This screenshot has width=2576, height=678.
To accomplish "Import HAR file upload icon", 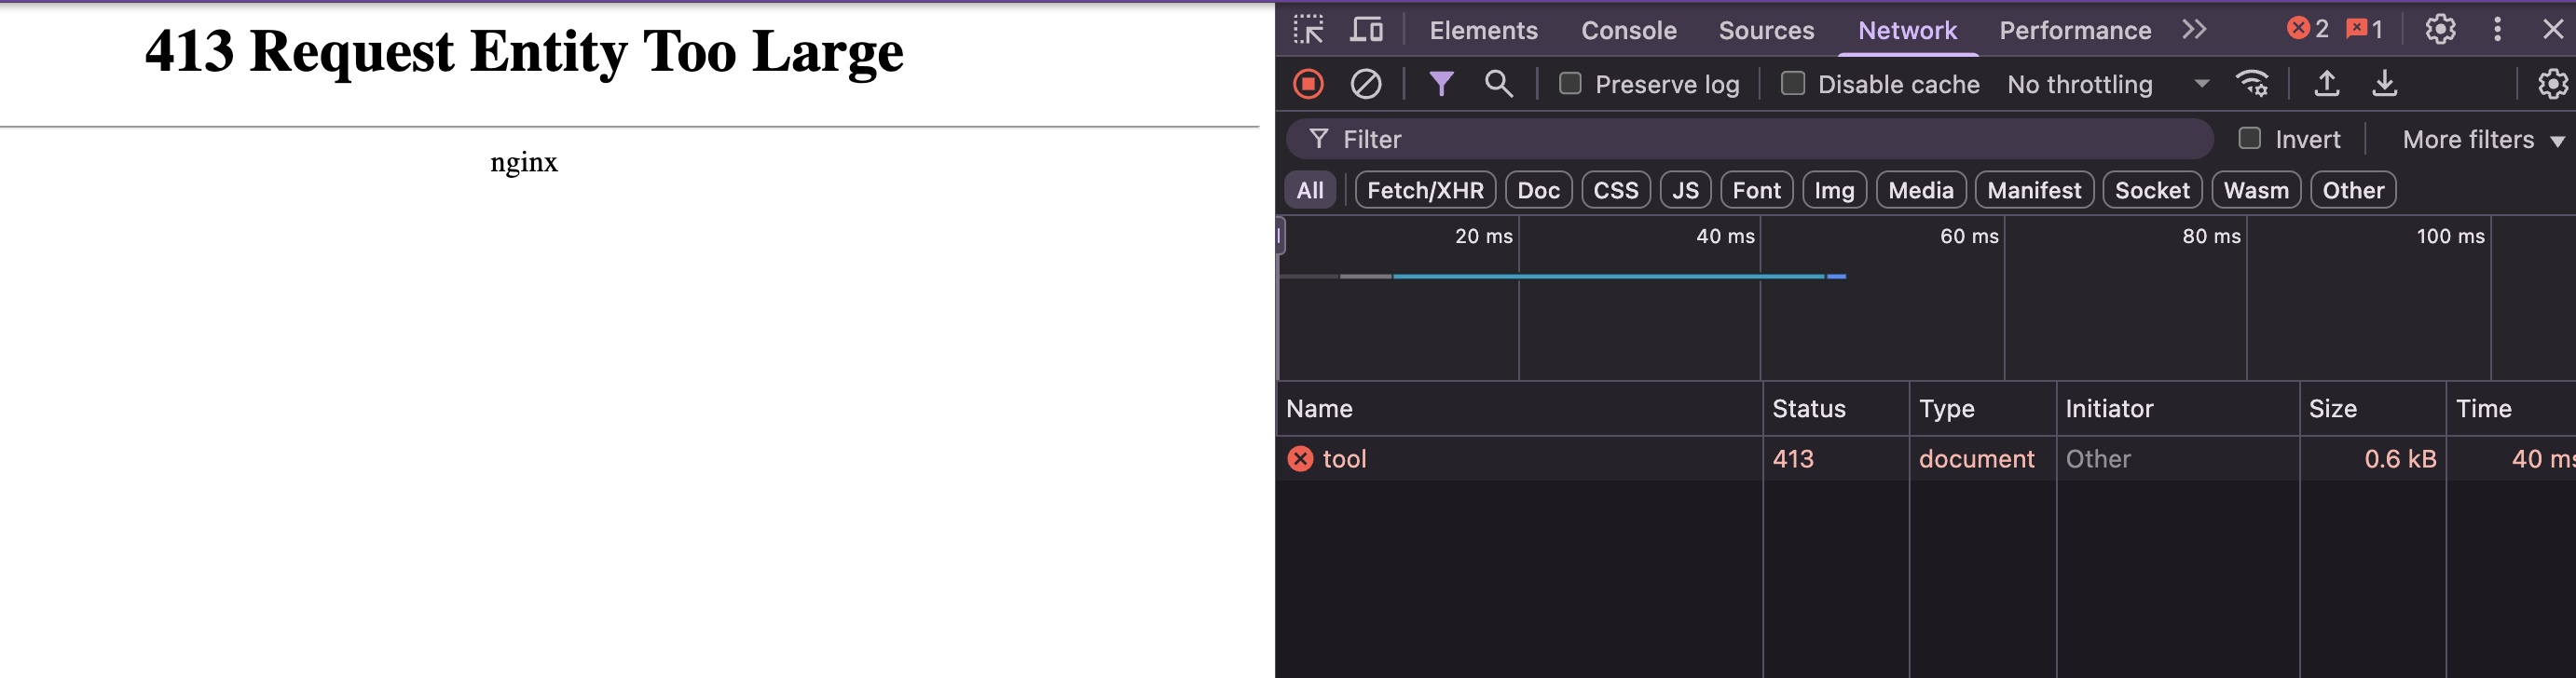I will pos(2327,84).
